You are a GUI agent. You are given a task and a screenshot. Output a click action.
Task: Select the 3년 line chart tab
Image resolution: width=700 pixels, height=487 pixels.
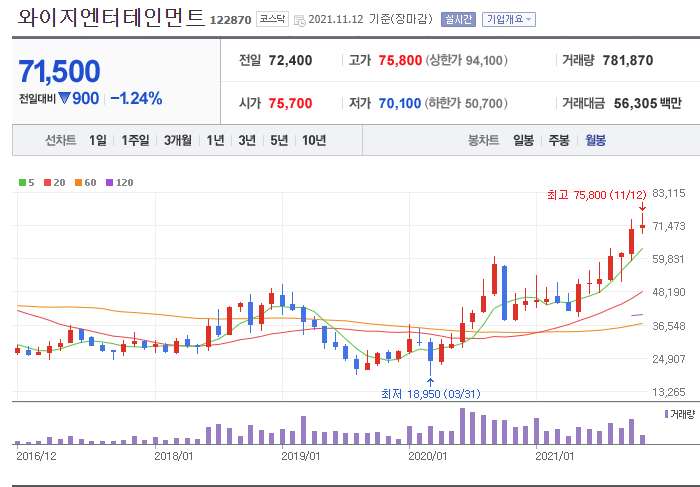[x=247, y=140]
